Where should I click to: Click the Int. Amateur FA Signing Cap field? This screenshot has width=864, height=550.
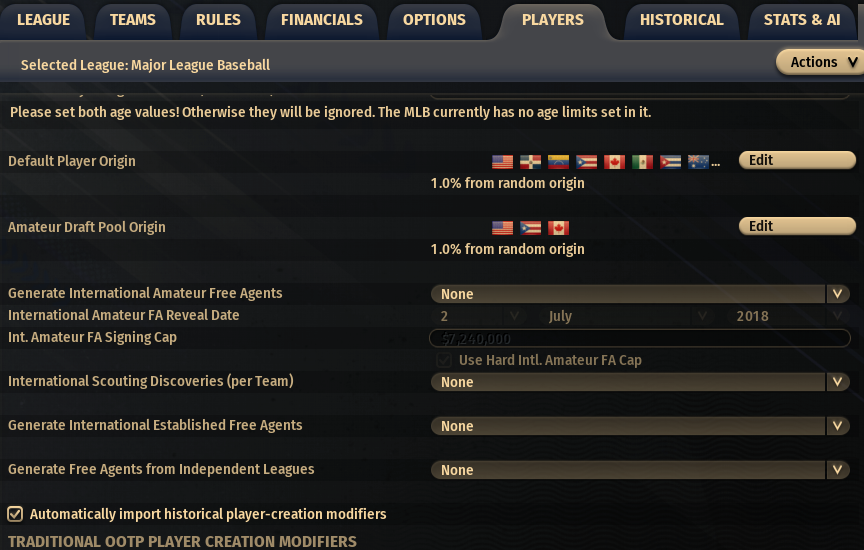click(640, 338)
